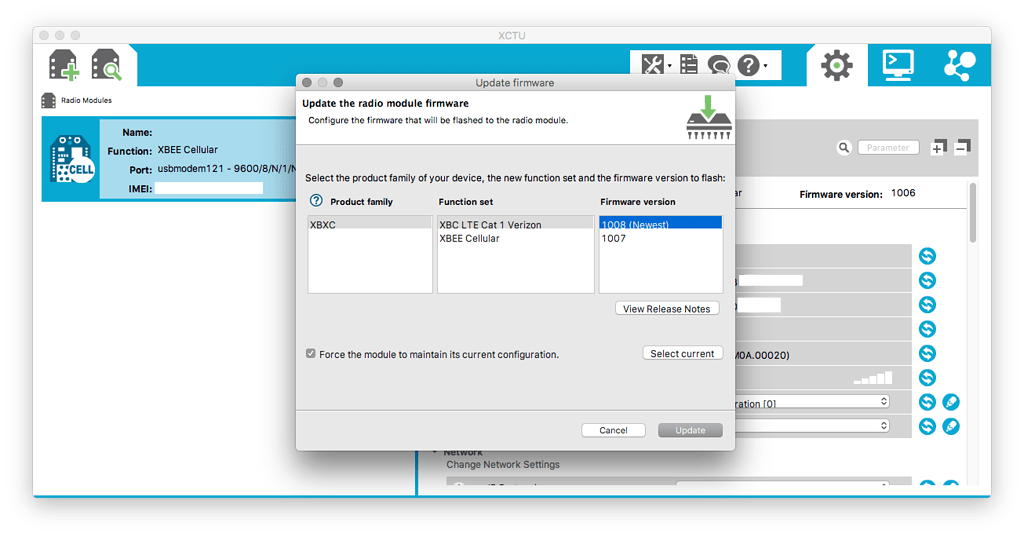Click refresh icon on the 0A.00020 row
The image size is (1024, 536).
927,353
